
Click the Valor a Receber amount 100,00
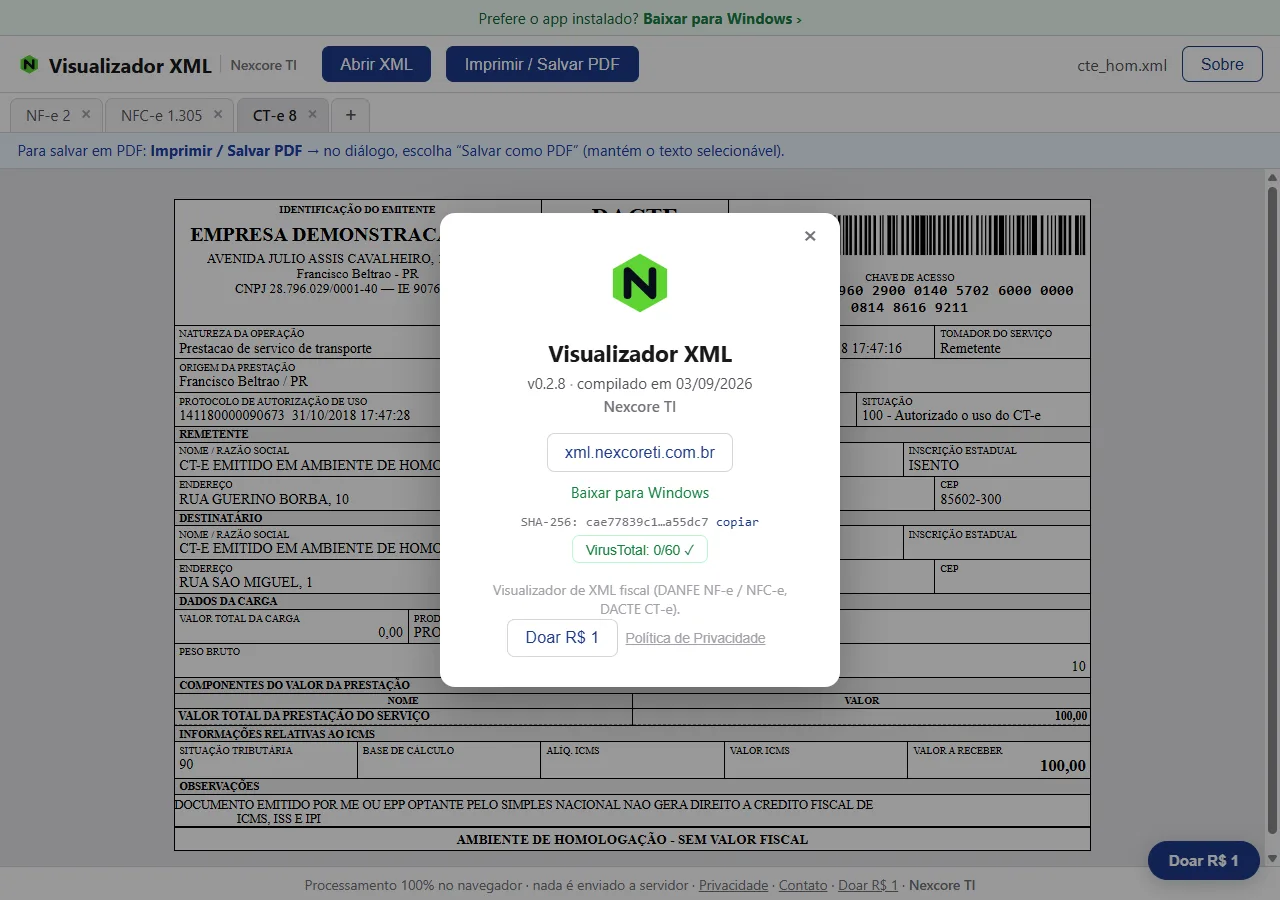(x=1062, y=766)
